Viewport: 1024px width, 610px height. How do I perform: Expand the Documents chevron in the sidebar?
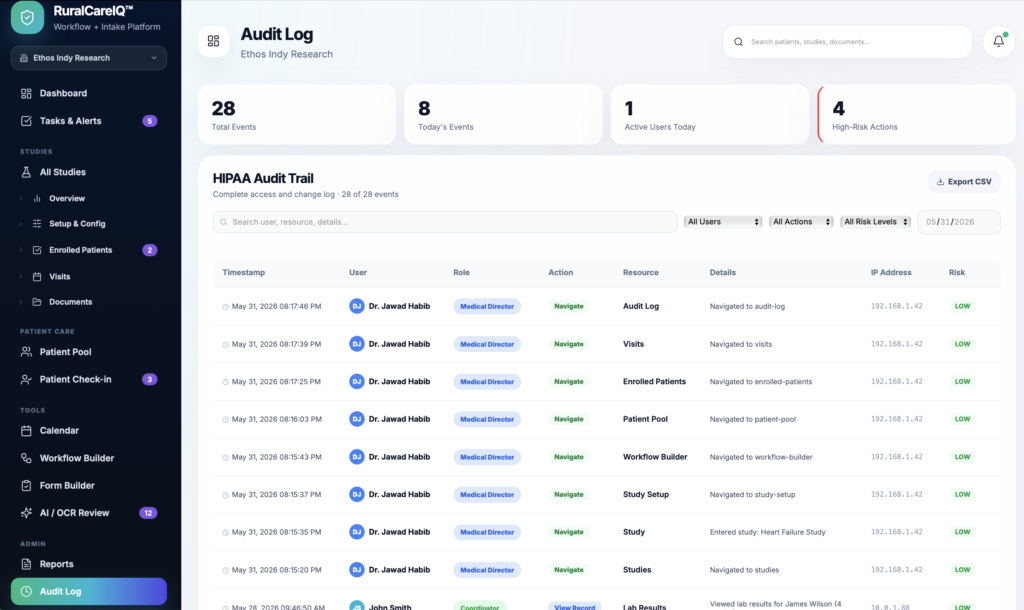21,302
